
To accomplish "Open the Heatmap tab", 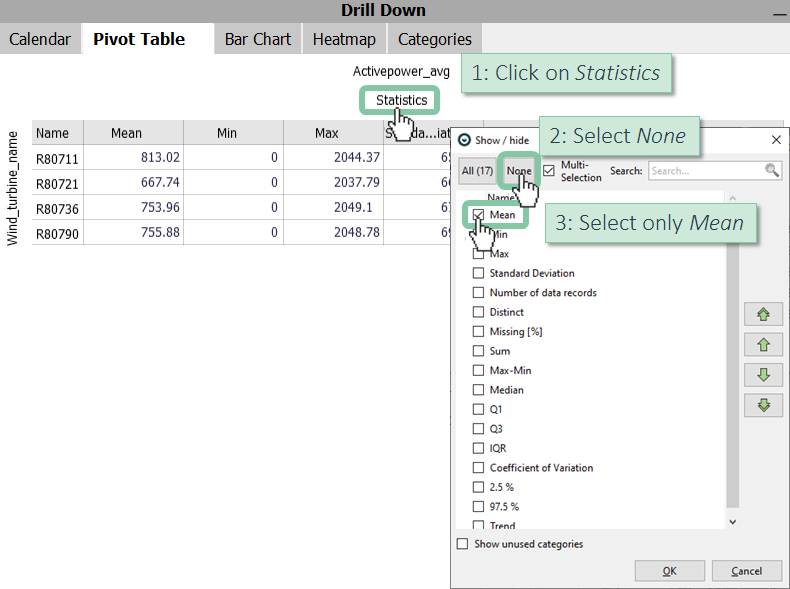I will (344, 39).
